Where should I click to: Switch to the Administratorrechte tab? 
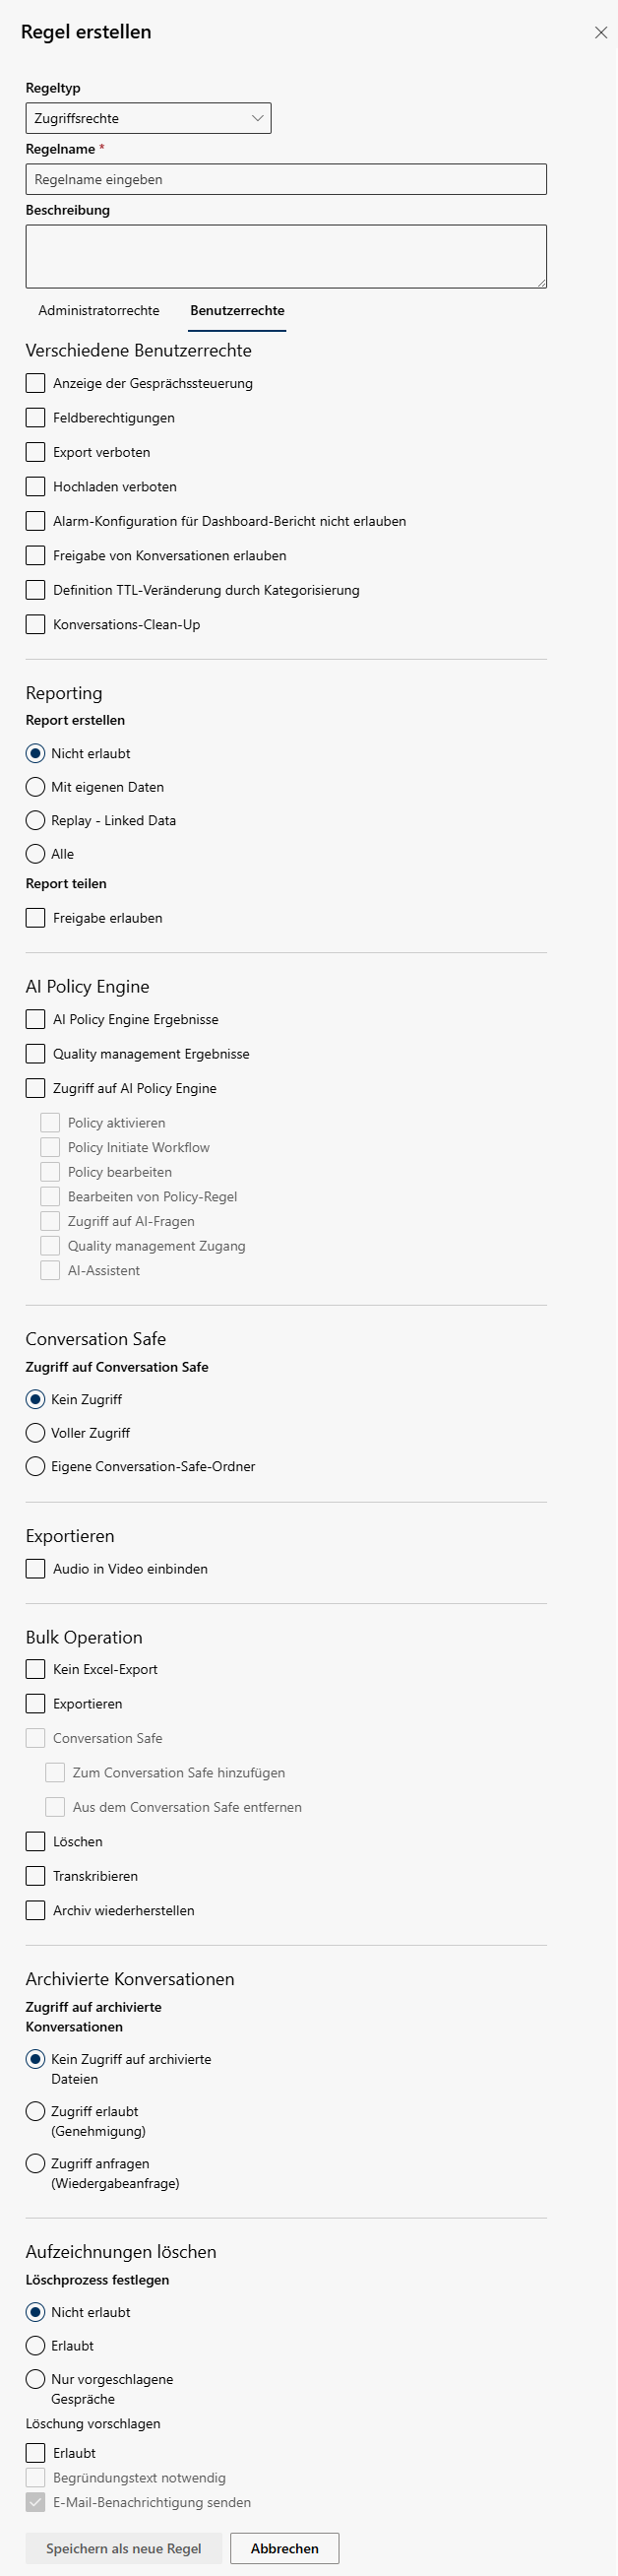coord(99,311)
